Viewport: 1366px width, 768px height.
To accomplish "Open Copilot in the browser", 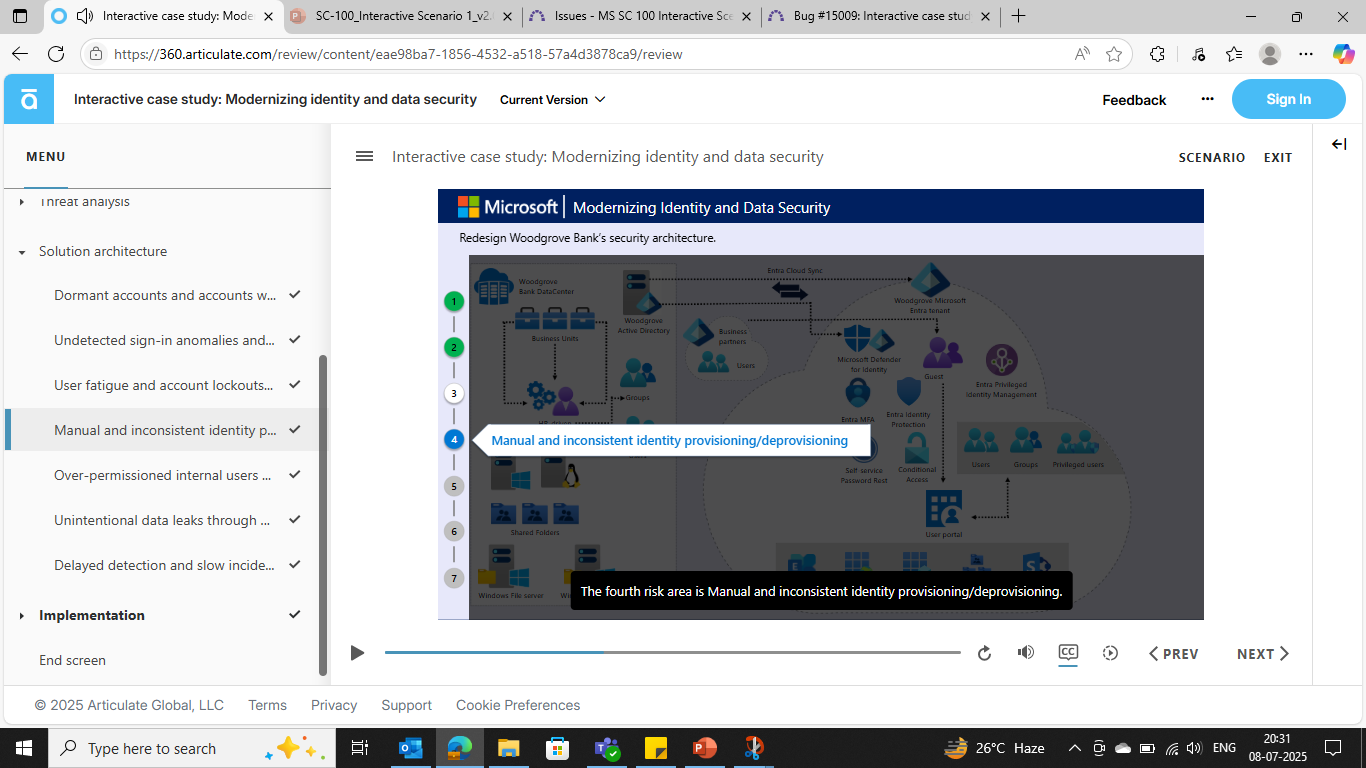I will 1343,54.
